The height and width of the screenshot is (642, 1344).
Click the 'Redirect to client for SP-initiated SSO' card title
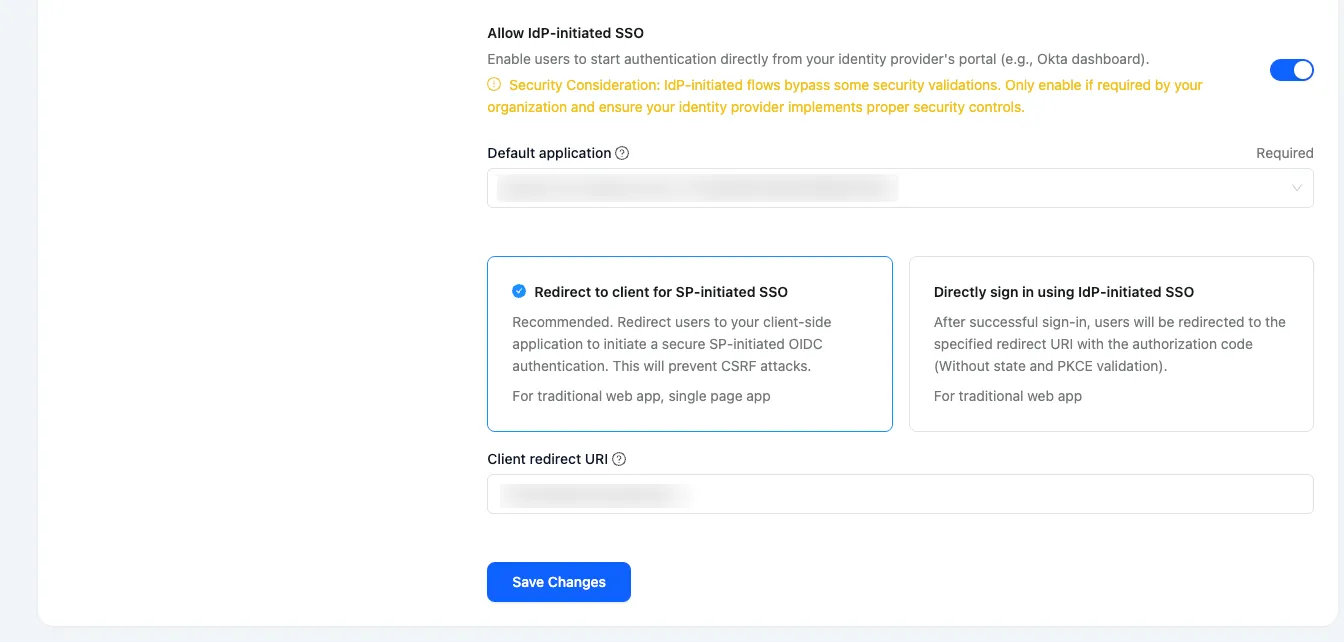click(x=661, y=291)
